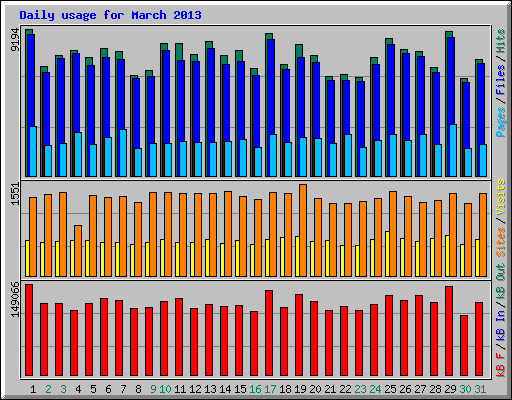Click the 'Visits' legend label
This screenshot has height=400, width=512.
[501, 197]
